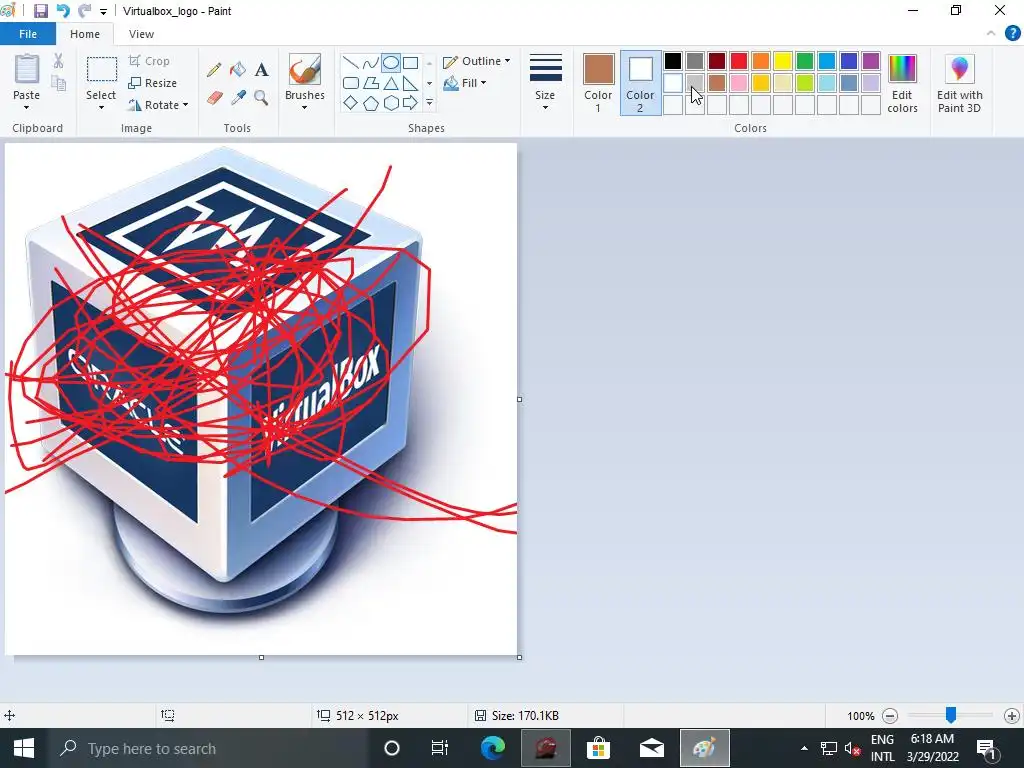This screenshot has height=768, width=1024.
Task: Pick the purple color swatch
Action: click(x=871, y=61)
